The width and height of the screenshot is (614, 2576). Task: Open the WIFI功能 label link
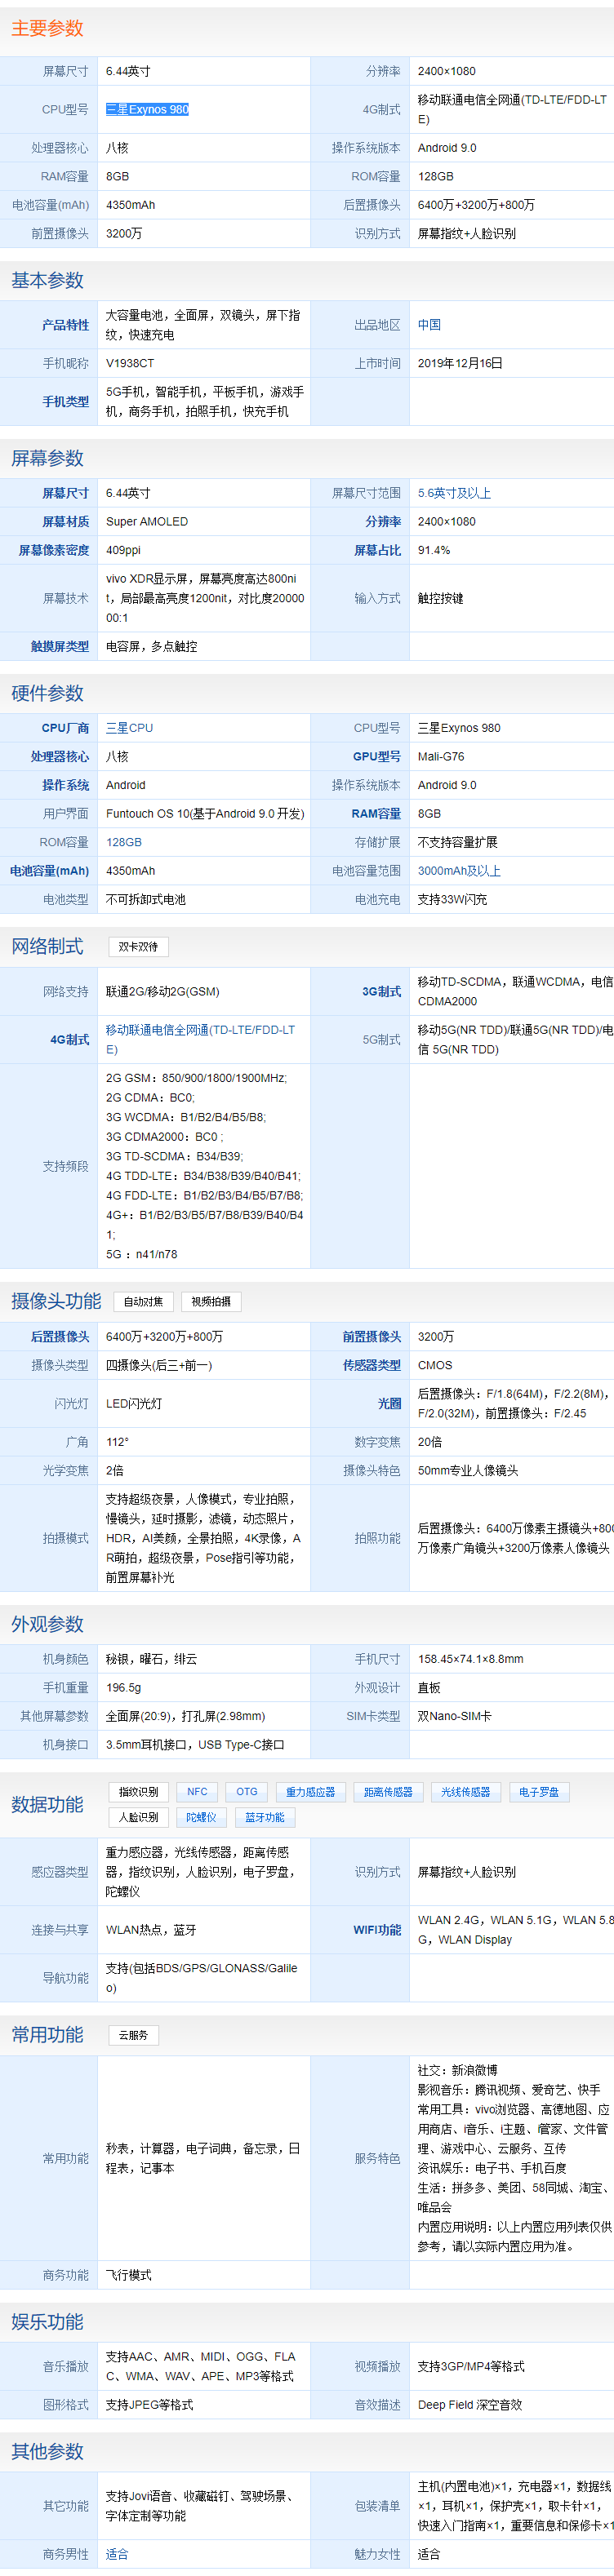click(377, 1929)
